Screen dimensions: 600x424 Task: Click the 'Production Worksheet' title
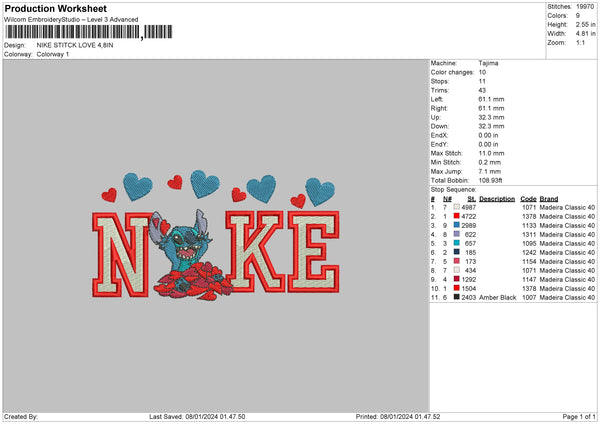point(55,8)
